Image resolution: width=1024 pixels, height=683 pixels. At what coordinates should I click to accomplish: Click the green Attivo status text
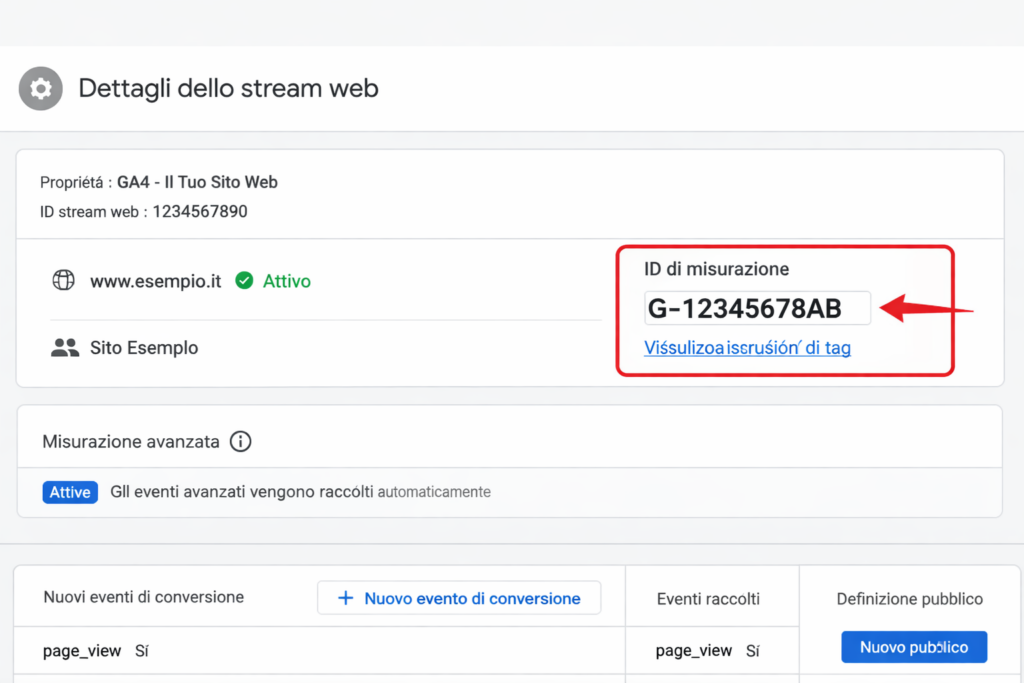pos(287,281)
